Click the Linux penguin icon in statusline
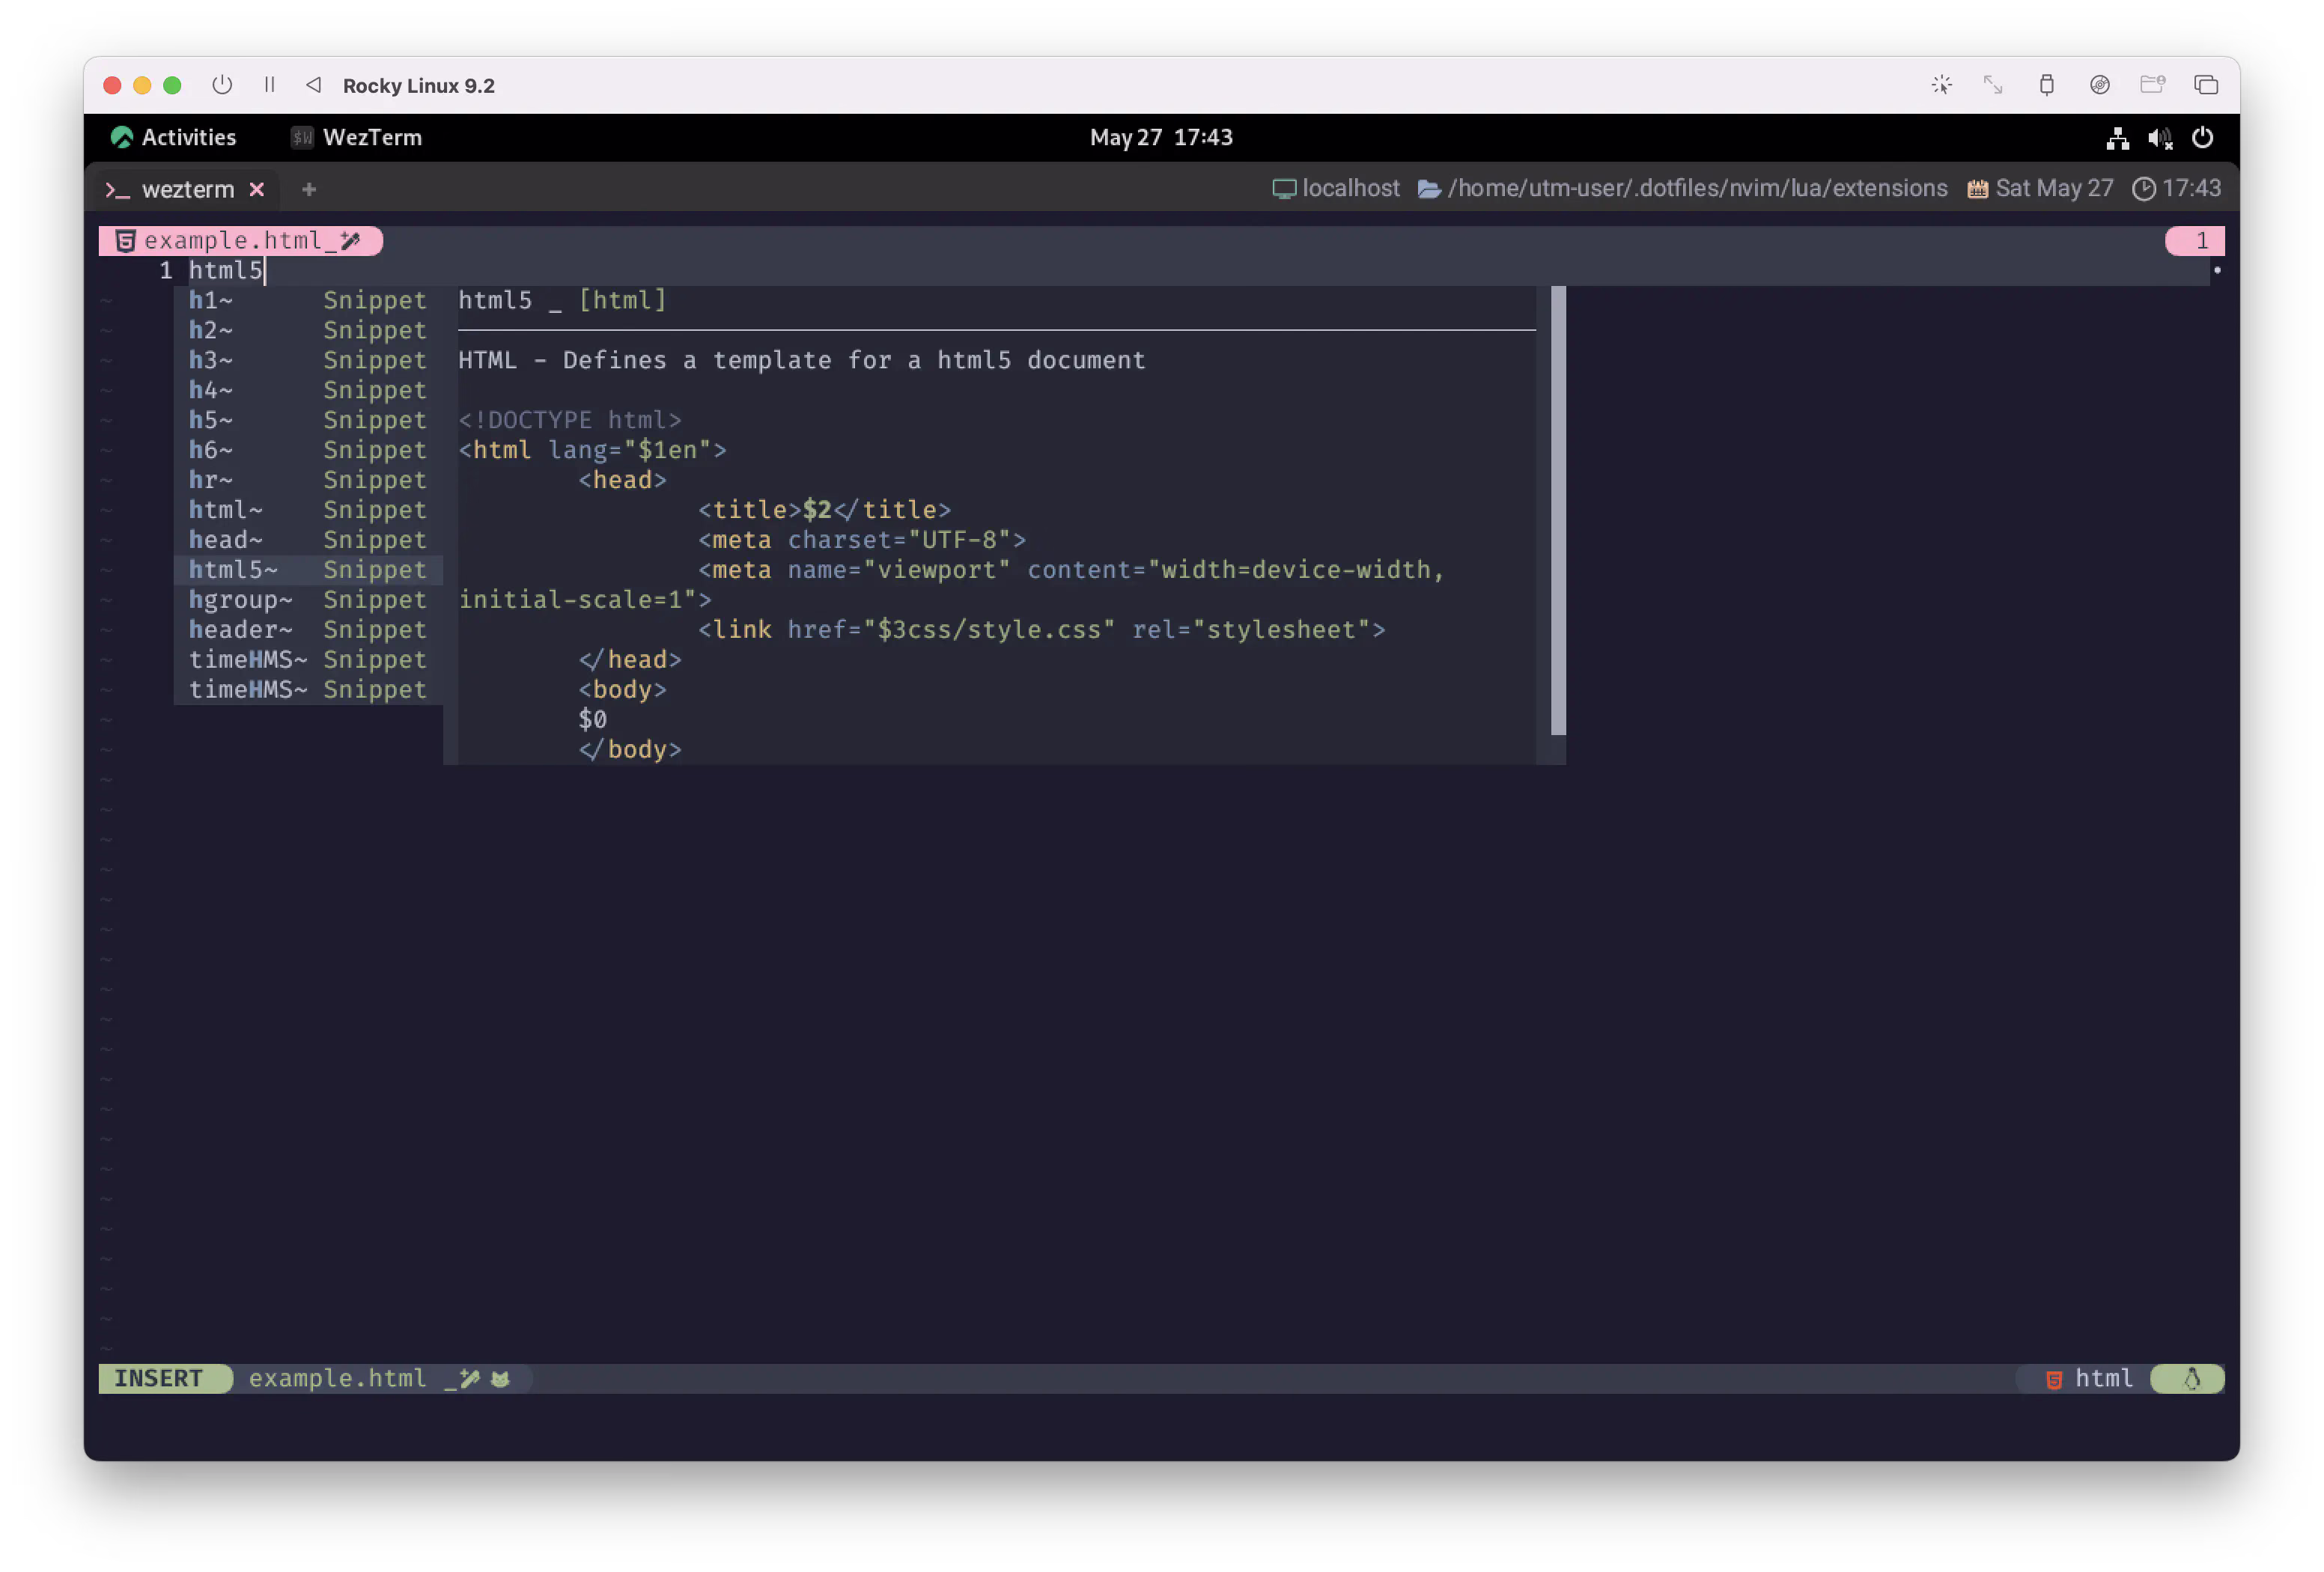 tap(2192, 1379)
